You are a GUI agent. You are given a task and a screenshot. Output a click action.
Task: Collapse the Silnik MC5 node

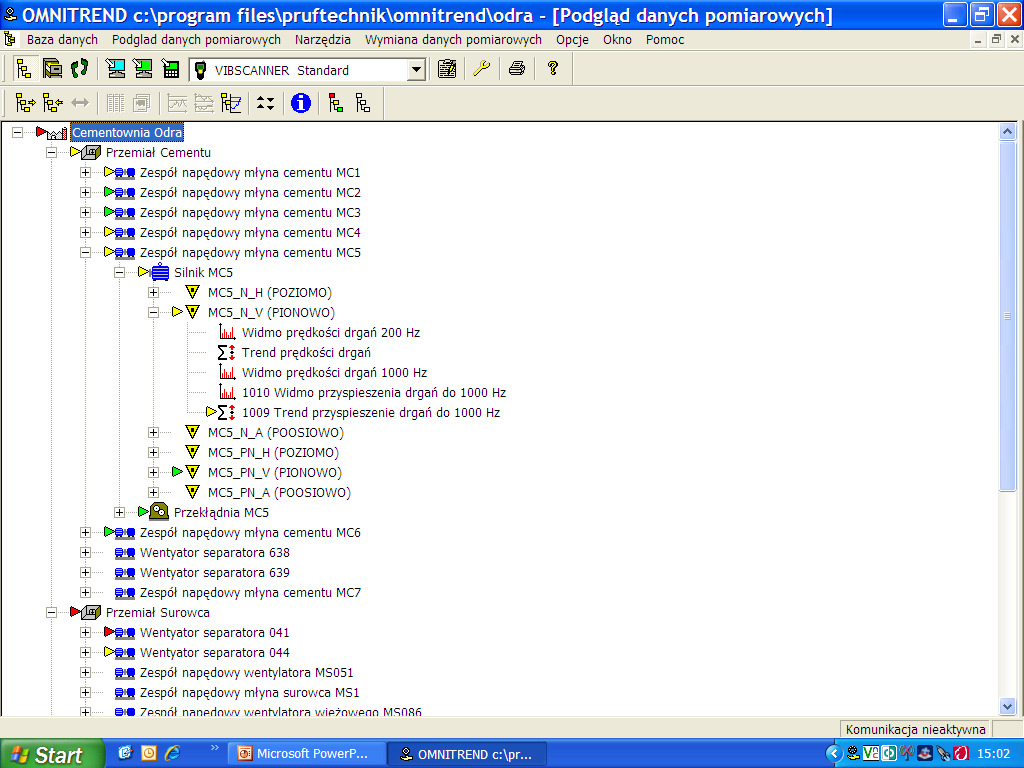pyautogui.click(x=120, y=272)
